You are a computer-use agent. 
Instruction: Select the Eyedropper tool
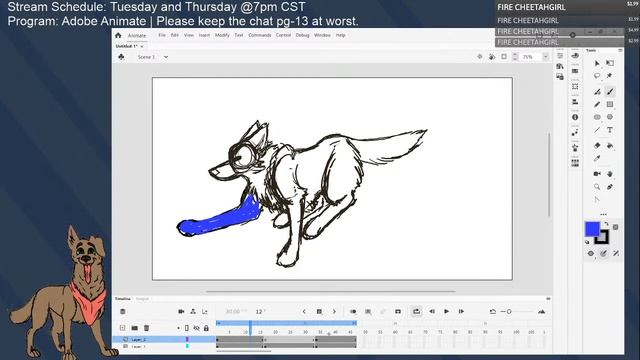[x=597, y=158]
